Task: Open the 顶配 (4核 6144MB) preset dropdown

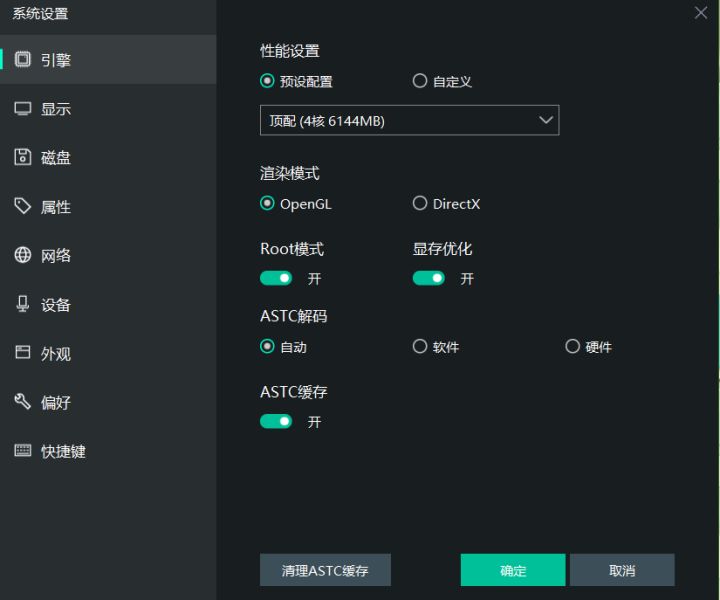Action: click(x=410, y=120)
